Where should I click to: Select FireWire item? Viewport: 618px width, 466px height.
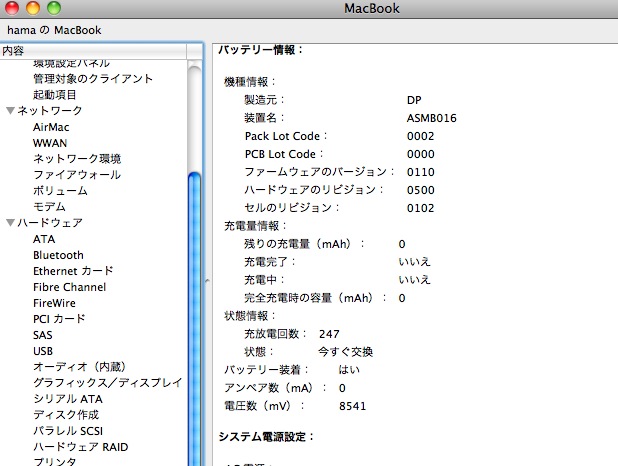click(54, 303)
